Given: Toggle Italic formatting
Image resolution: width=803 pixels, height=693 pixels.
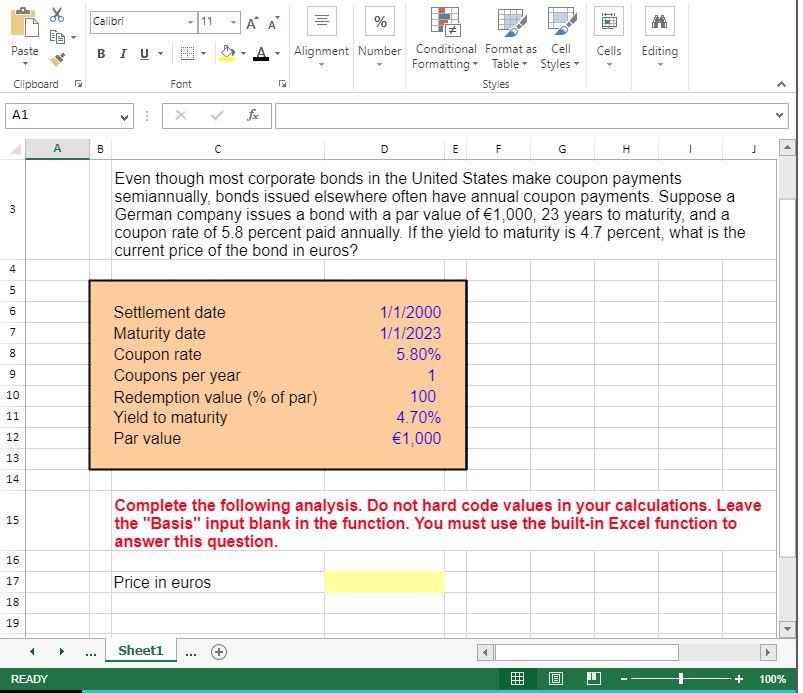Looking at the screenshot, I should click(x=123, y=54).
